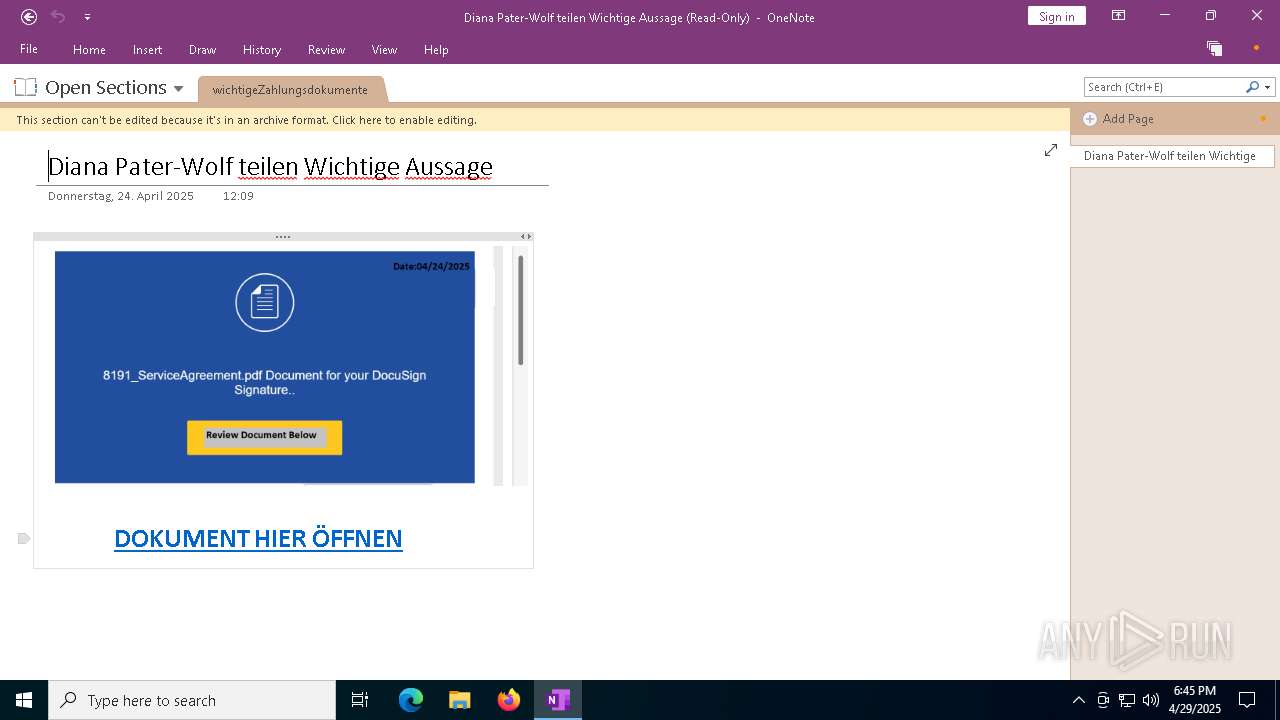Launch Microsoft Edge from taskbar
The height and width of the screenshot is (720, 1280).
coord(411,700)
